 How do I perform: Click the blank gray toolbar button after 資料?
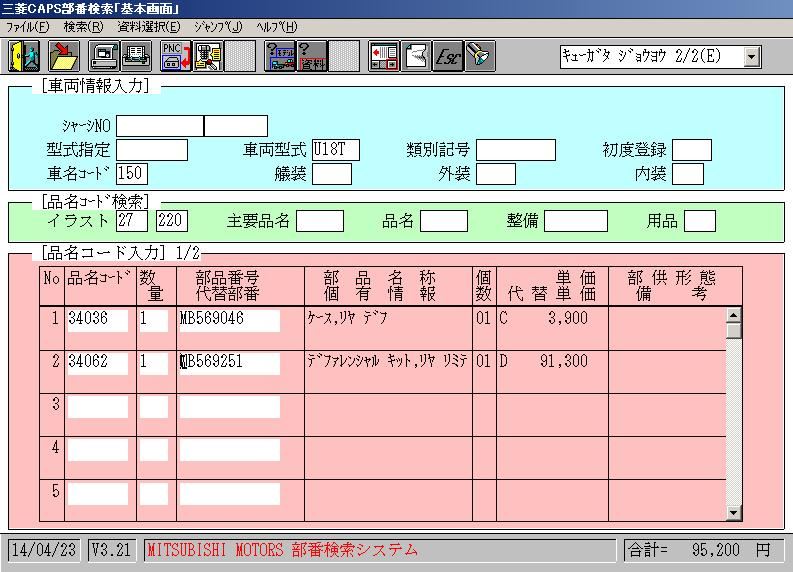(x=343, y=56)
